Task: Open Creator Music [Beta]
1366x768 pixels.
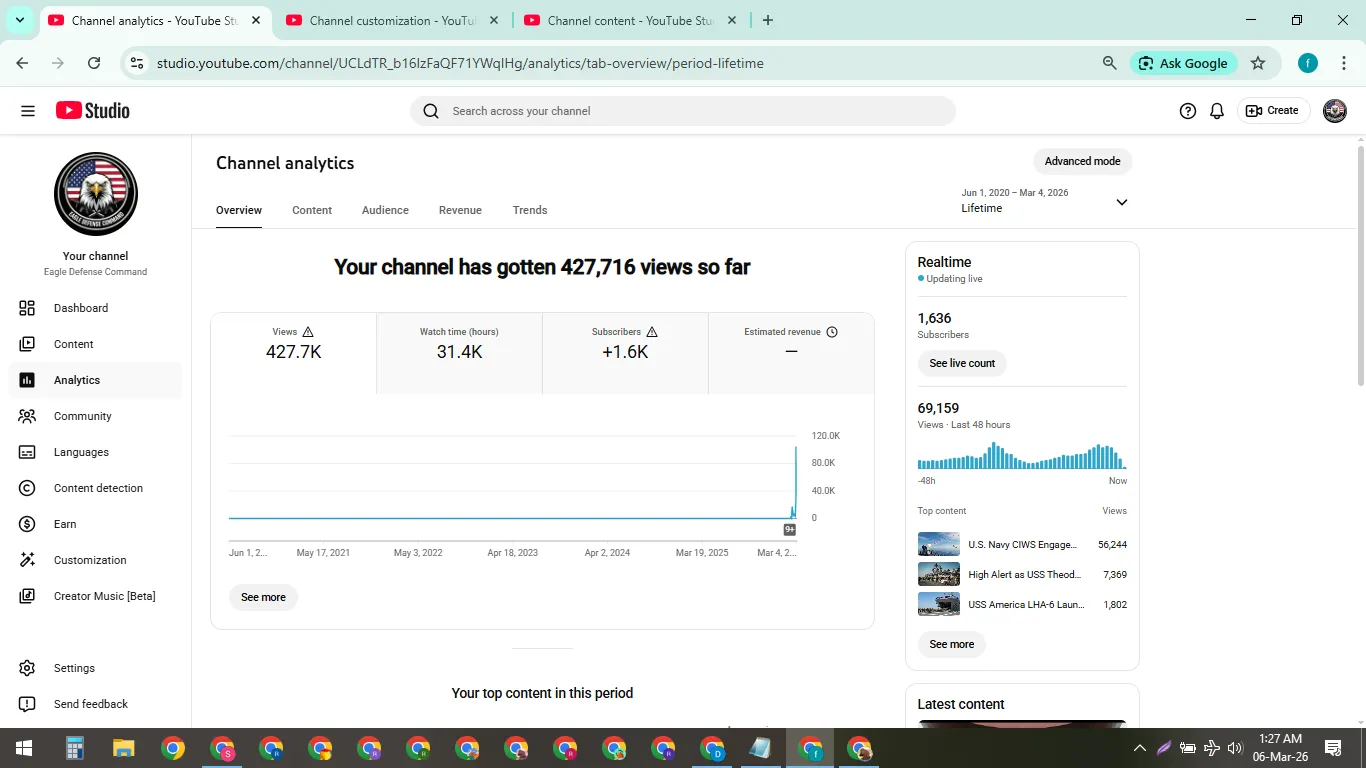Action: click(95, 596)
